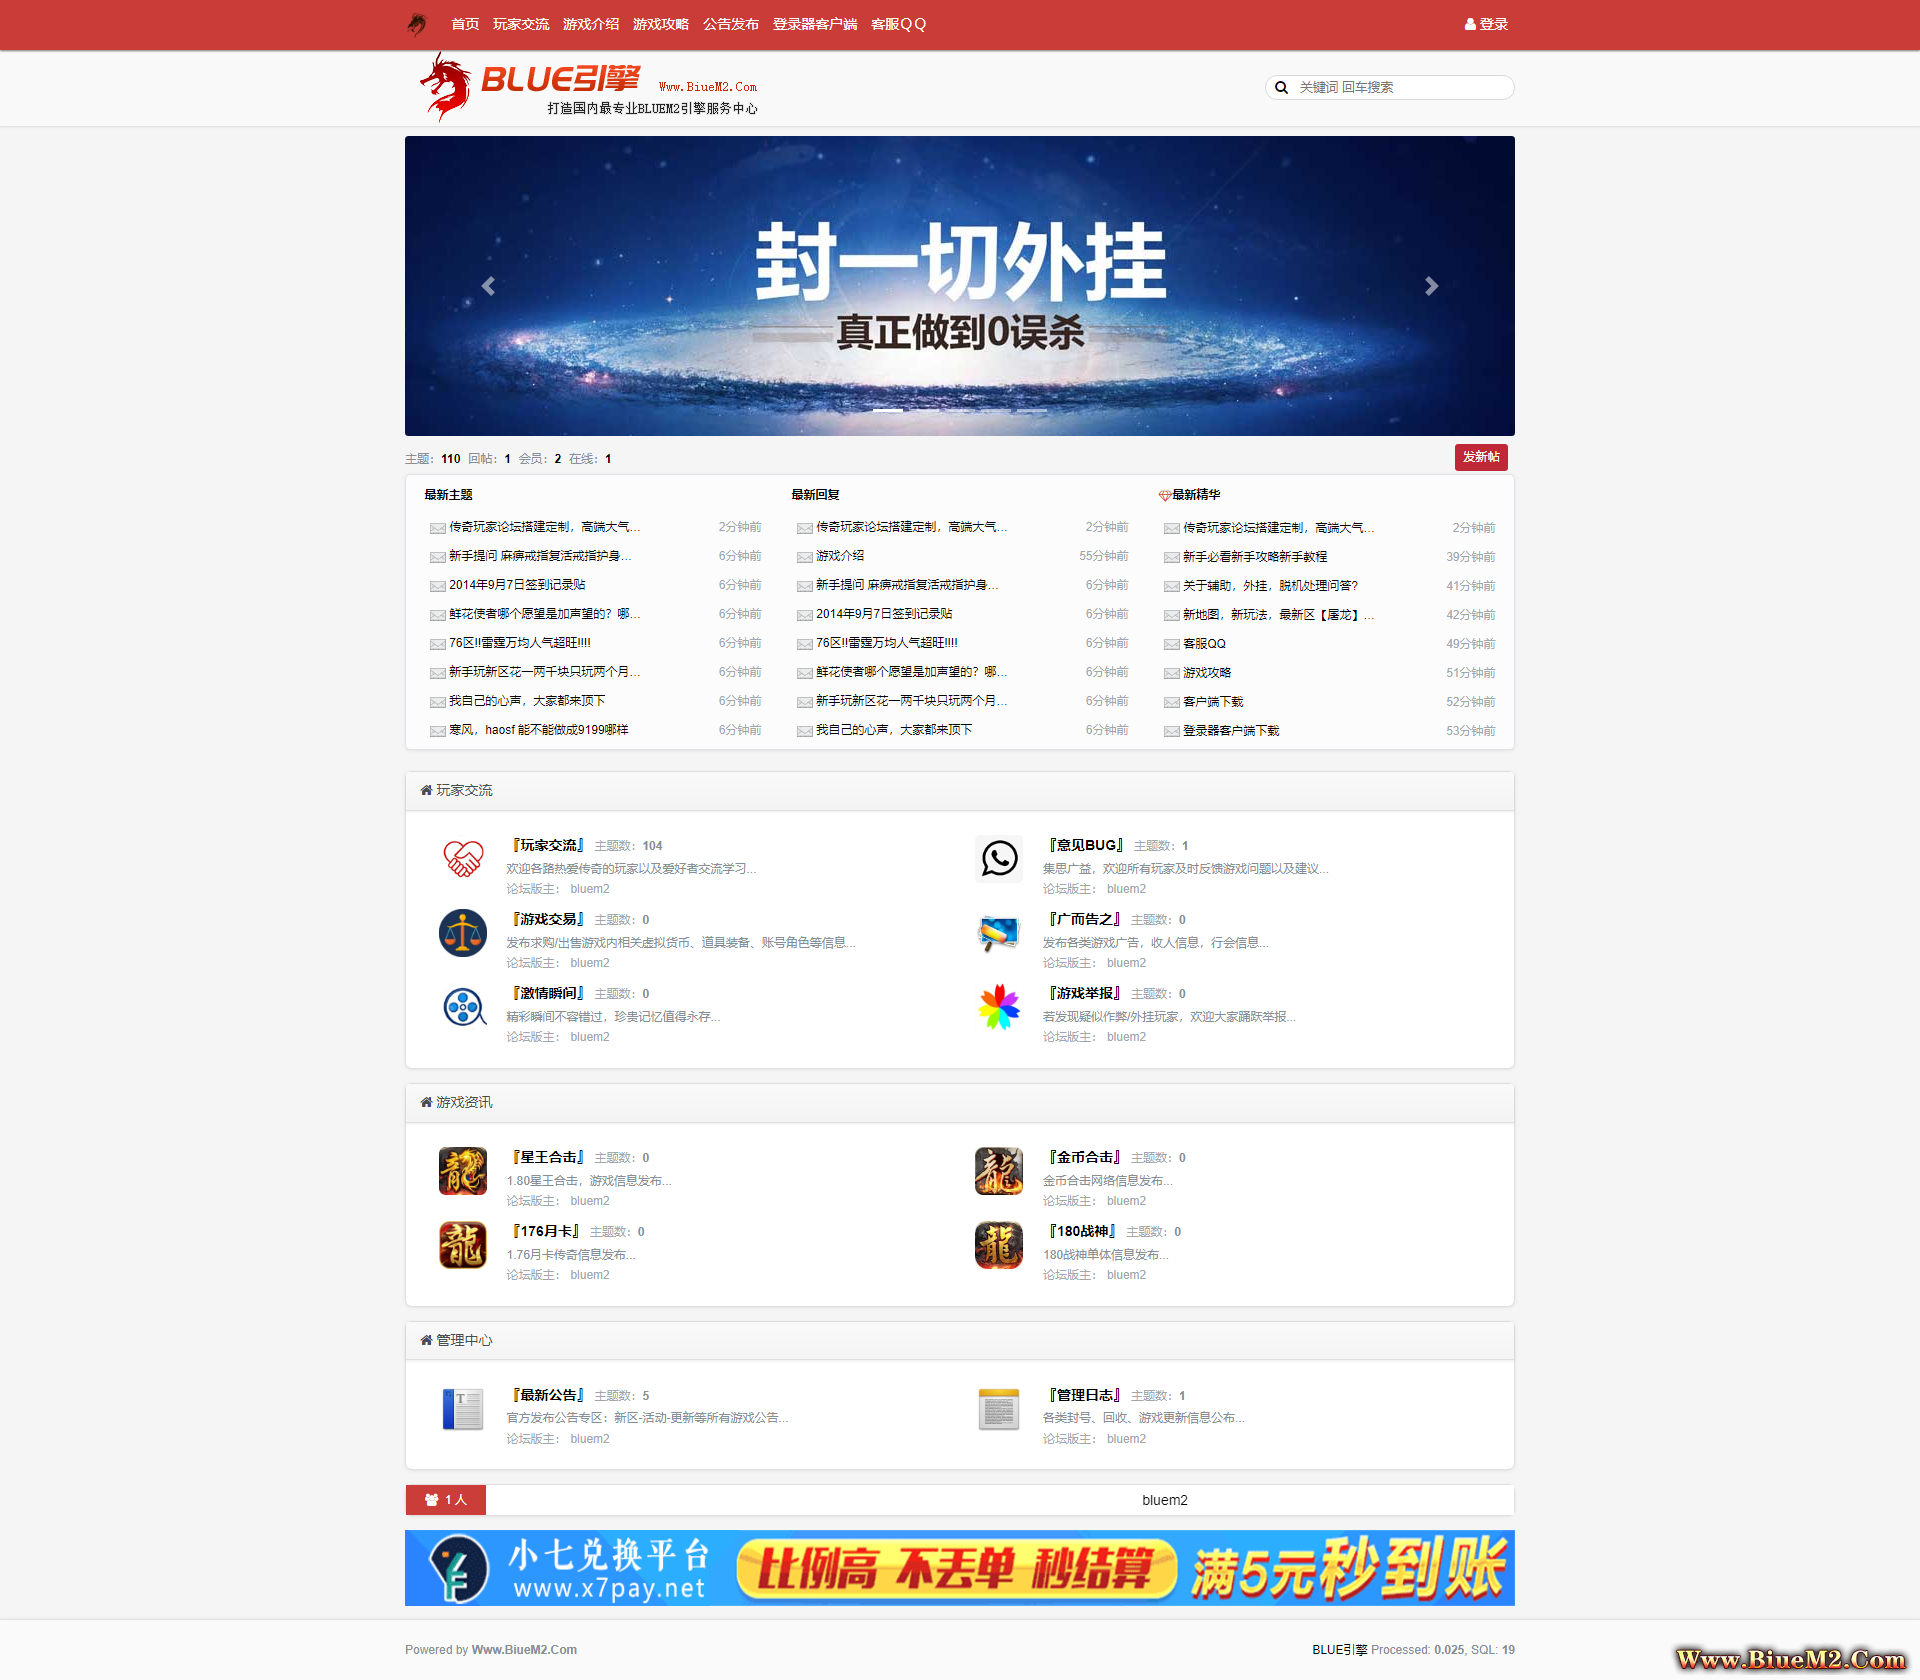Click envelope icon beside 2014年9月7日签到记录贴 in 最新主题

pos(437,586)
